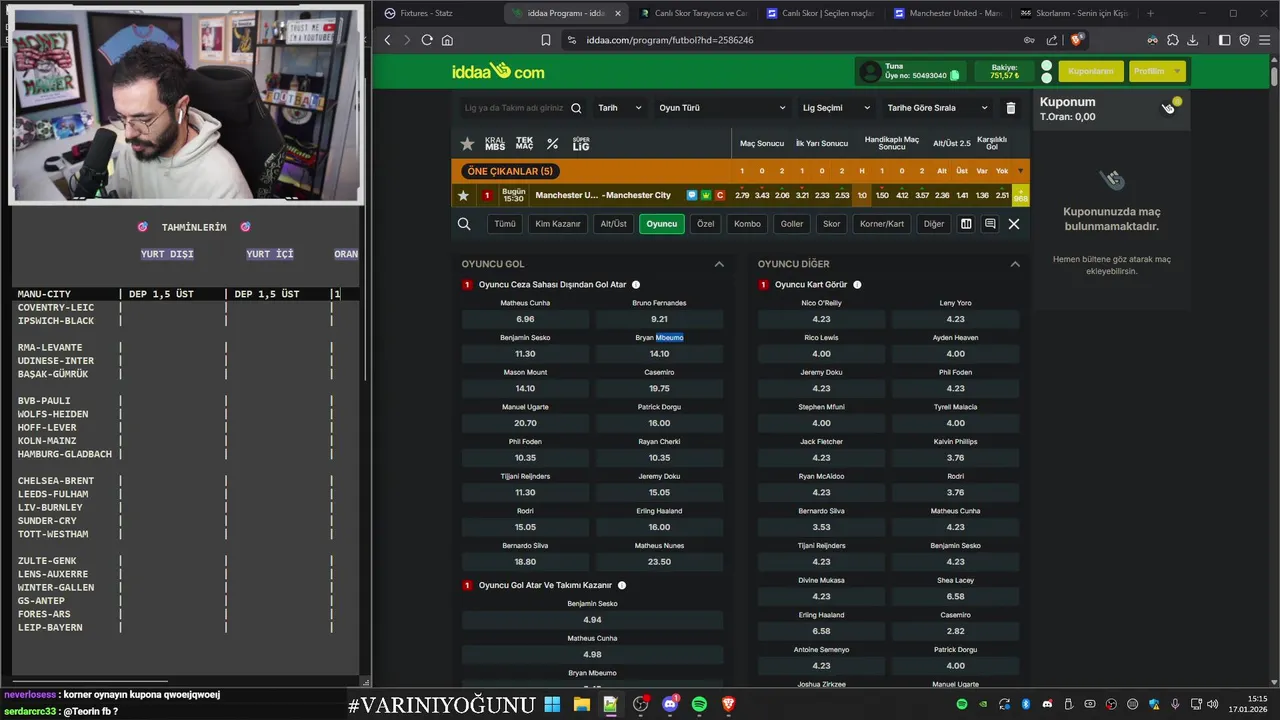The width and height of the screenshot is (1280, 720).
Task: Select Bruno Fernandes 9.21 odds
Action: tap(659, 319)
